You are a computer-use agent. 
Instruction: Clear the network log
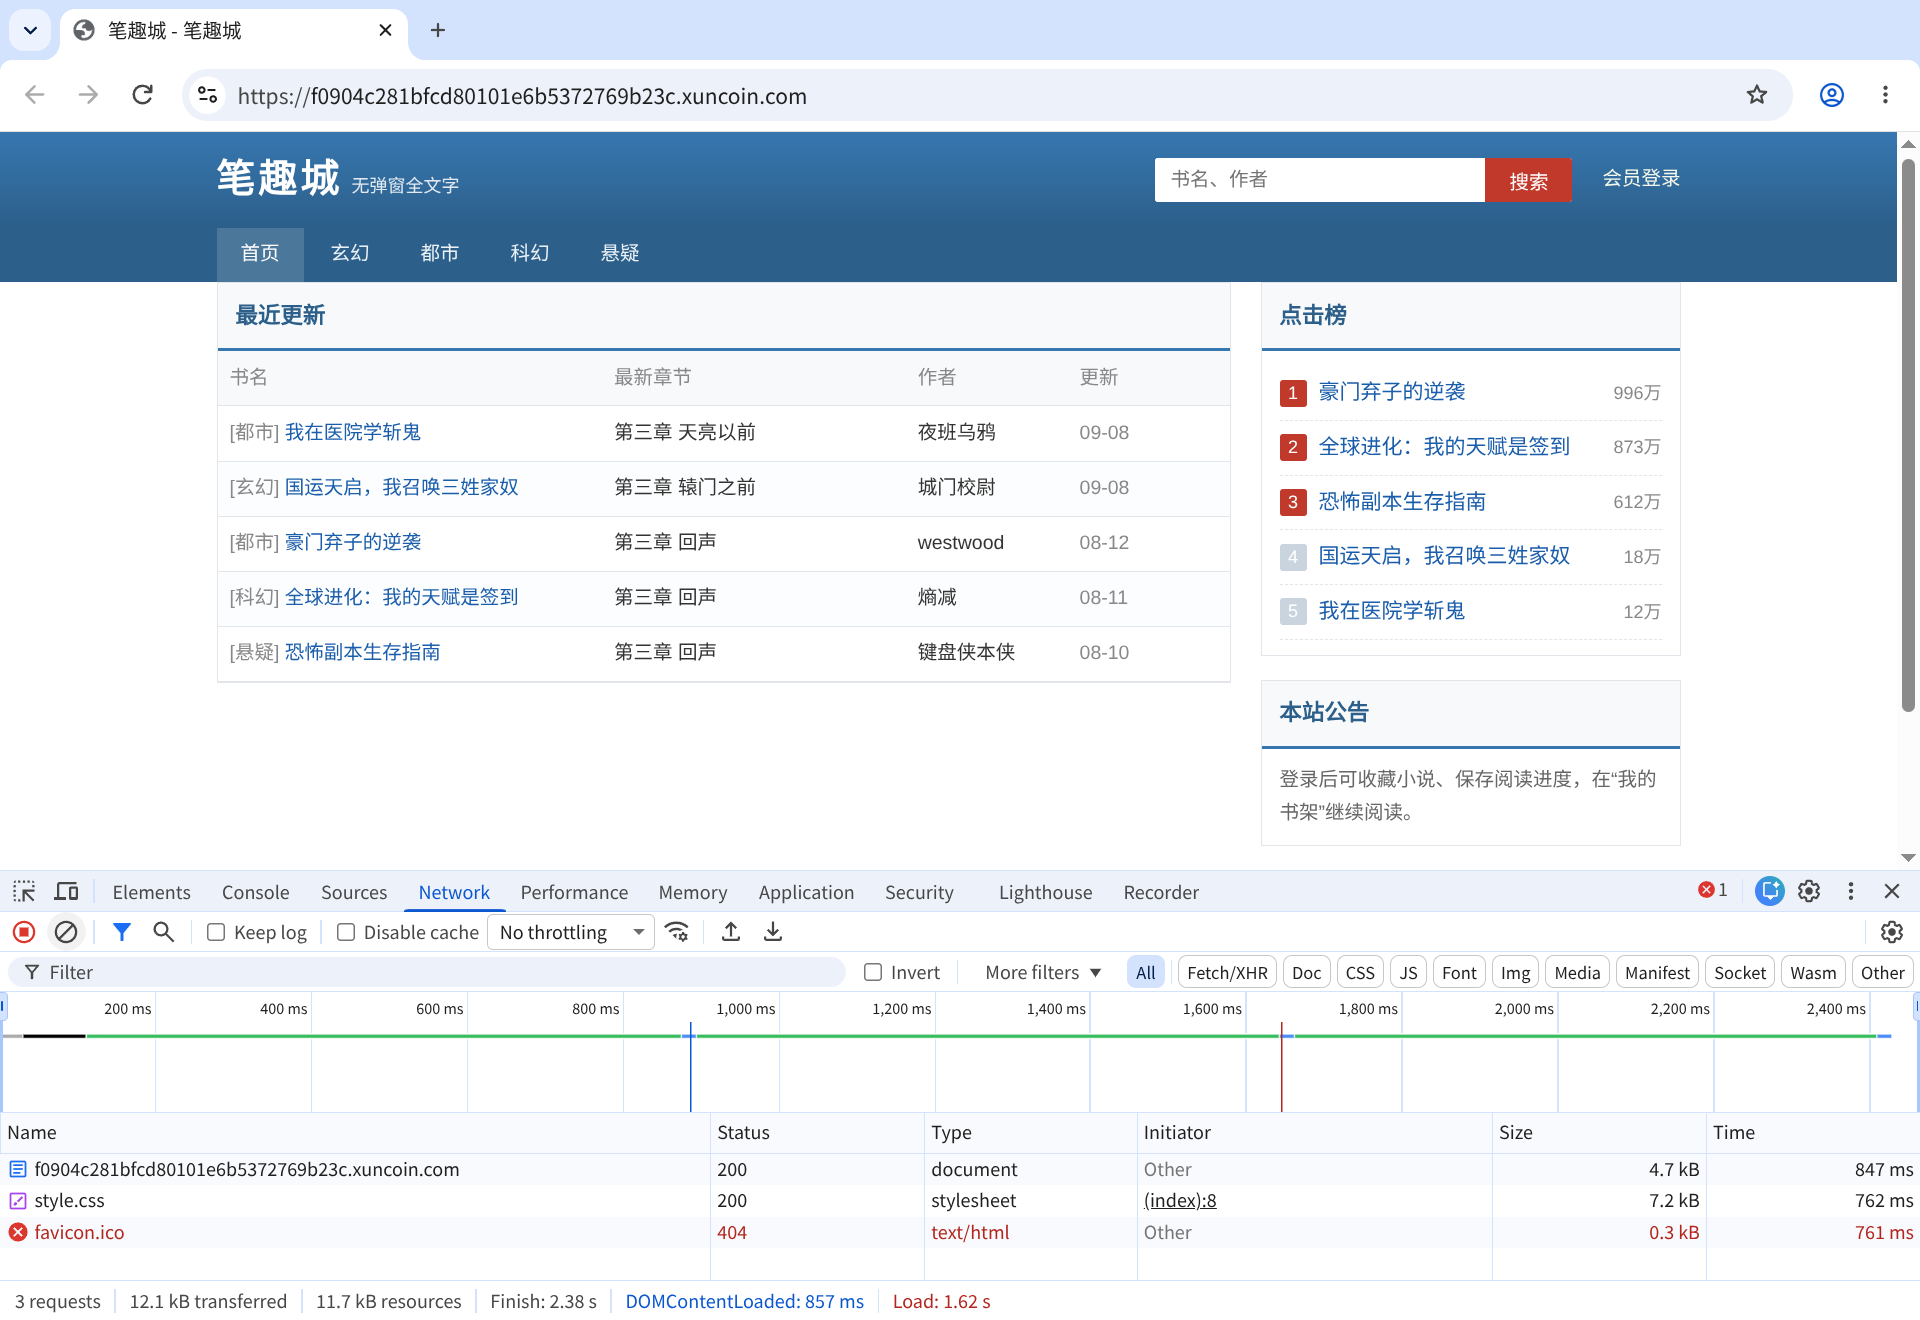[x=66, y=932]
